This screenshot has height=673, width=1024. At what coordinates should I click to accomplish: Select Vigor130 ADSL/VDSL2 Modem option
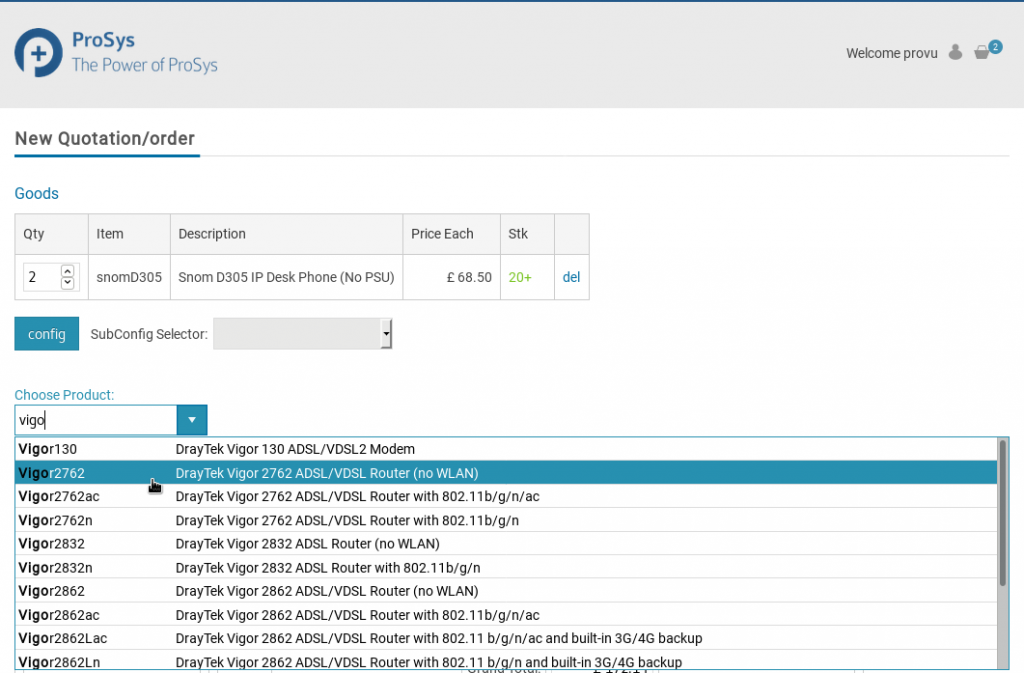point(506,449)
